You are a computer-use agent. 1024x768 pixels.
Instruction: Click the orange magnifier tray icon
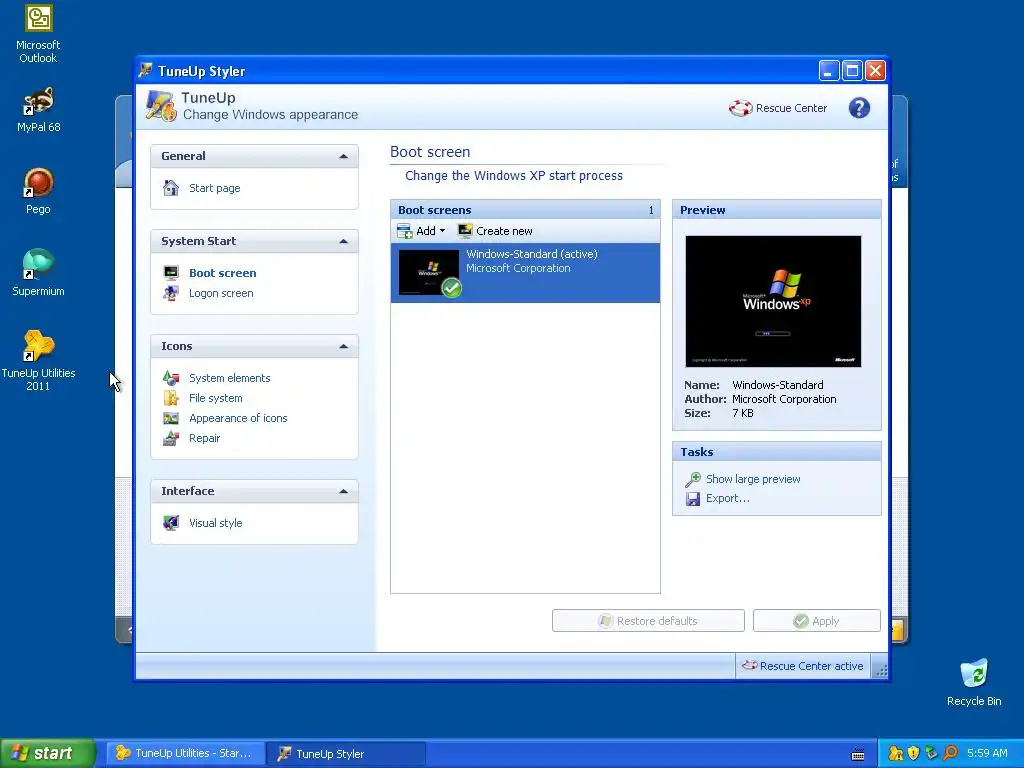[x=950, y=754]
